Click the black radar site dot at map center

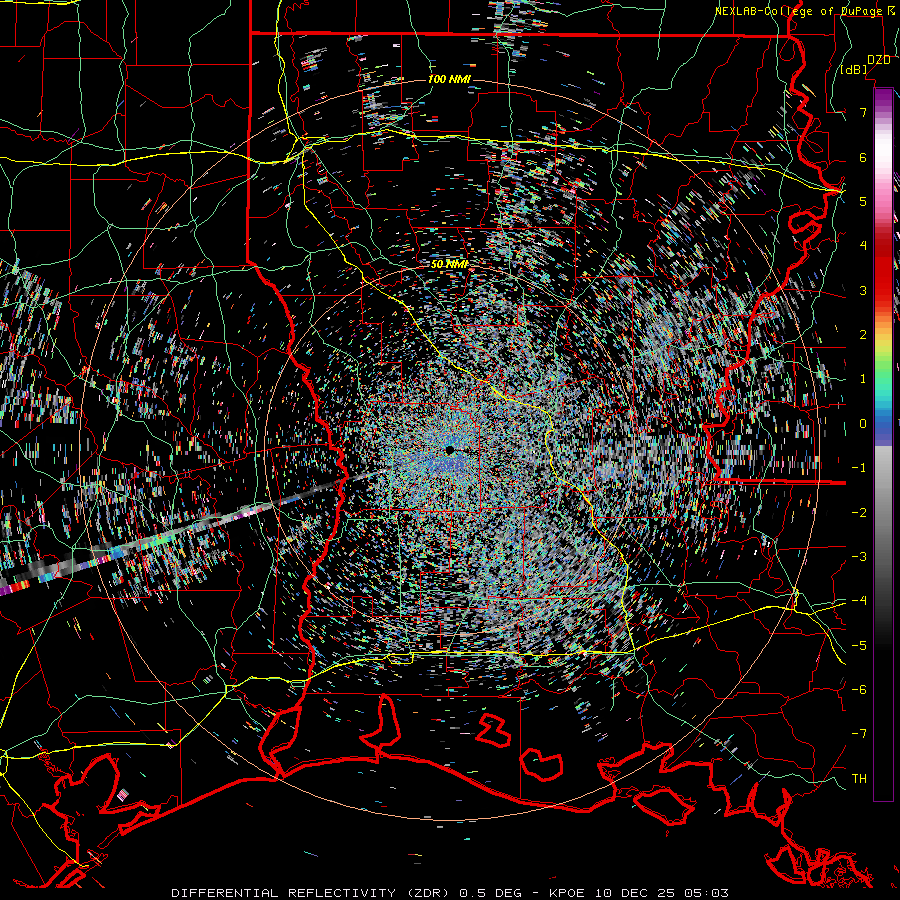pyautogui.click(x=449, y=451)
